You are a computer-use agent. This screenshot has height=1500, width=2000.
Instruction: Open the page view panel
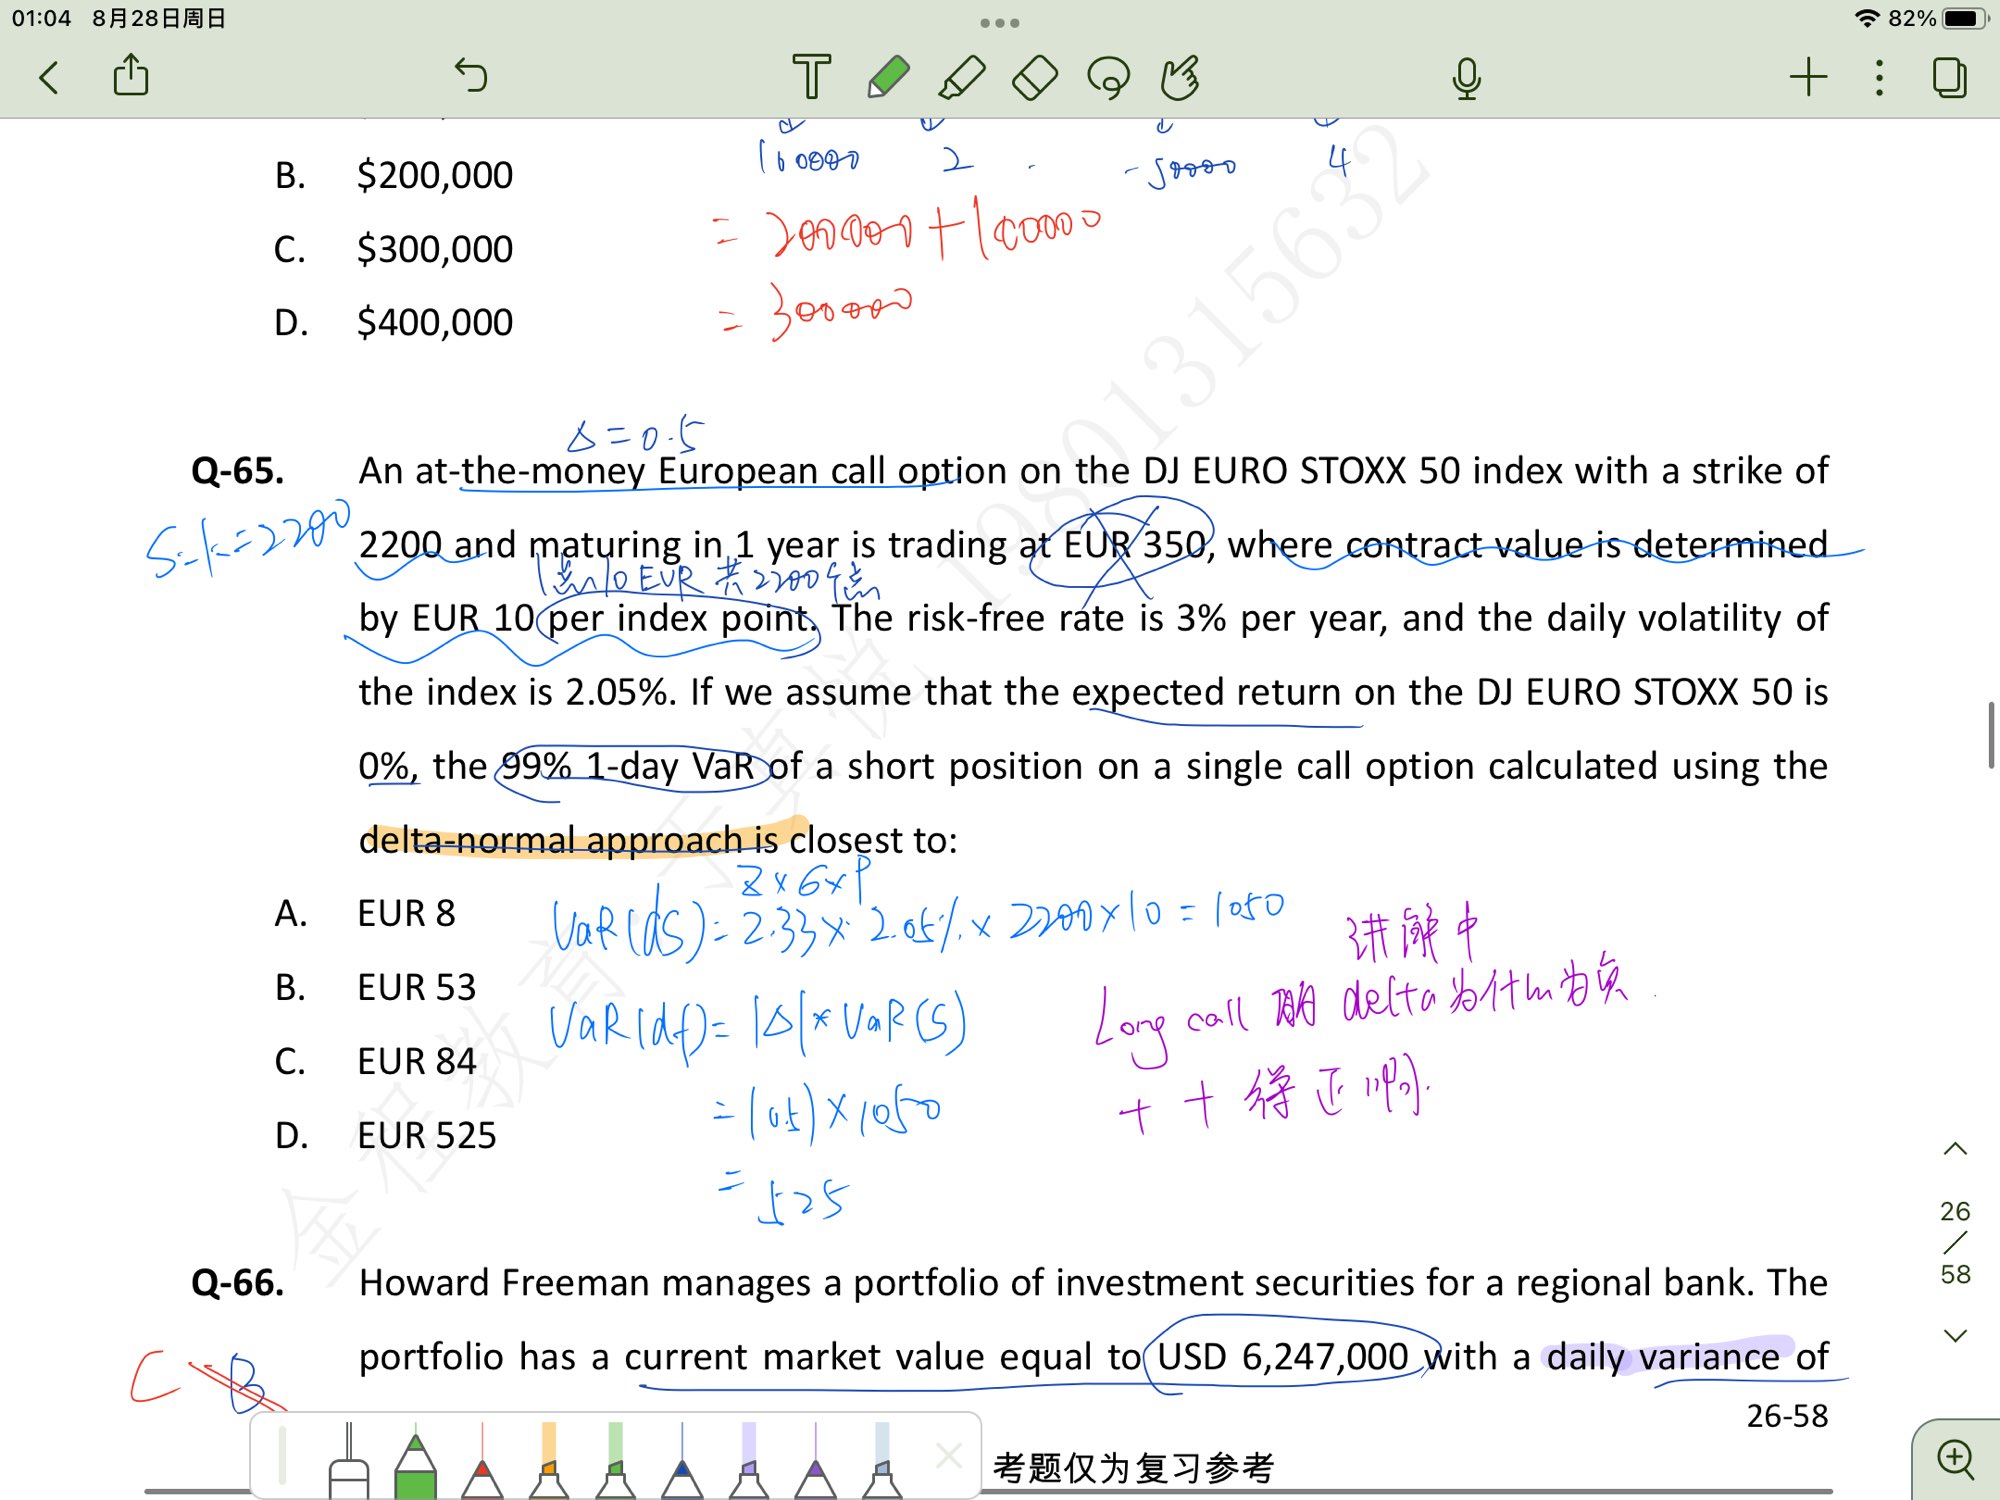(x=1949, y=77)
